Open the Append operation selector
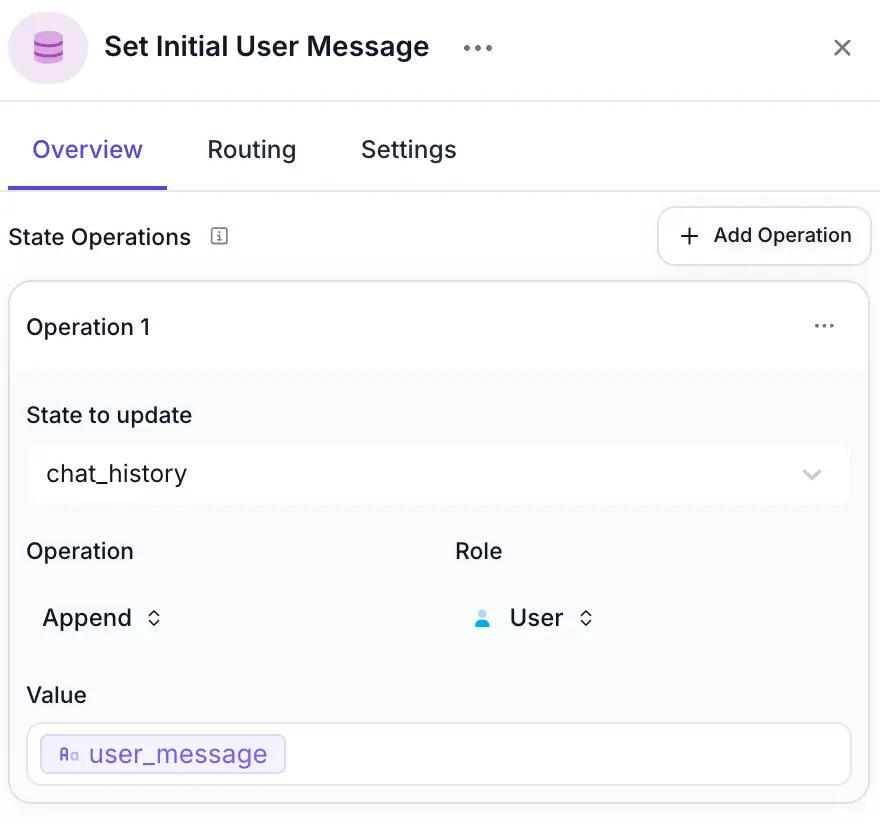This screenshot has width=880, height=824. pyautogui.click(x=102, y=618)
